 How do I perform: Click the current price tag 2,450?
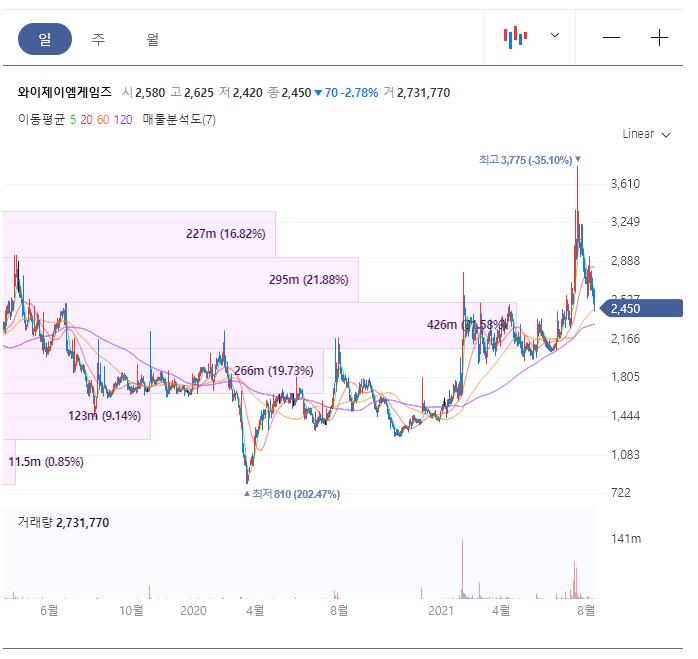tap(641, 309)
